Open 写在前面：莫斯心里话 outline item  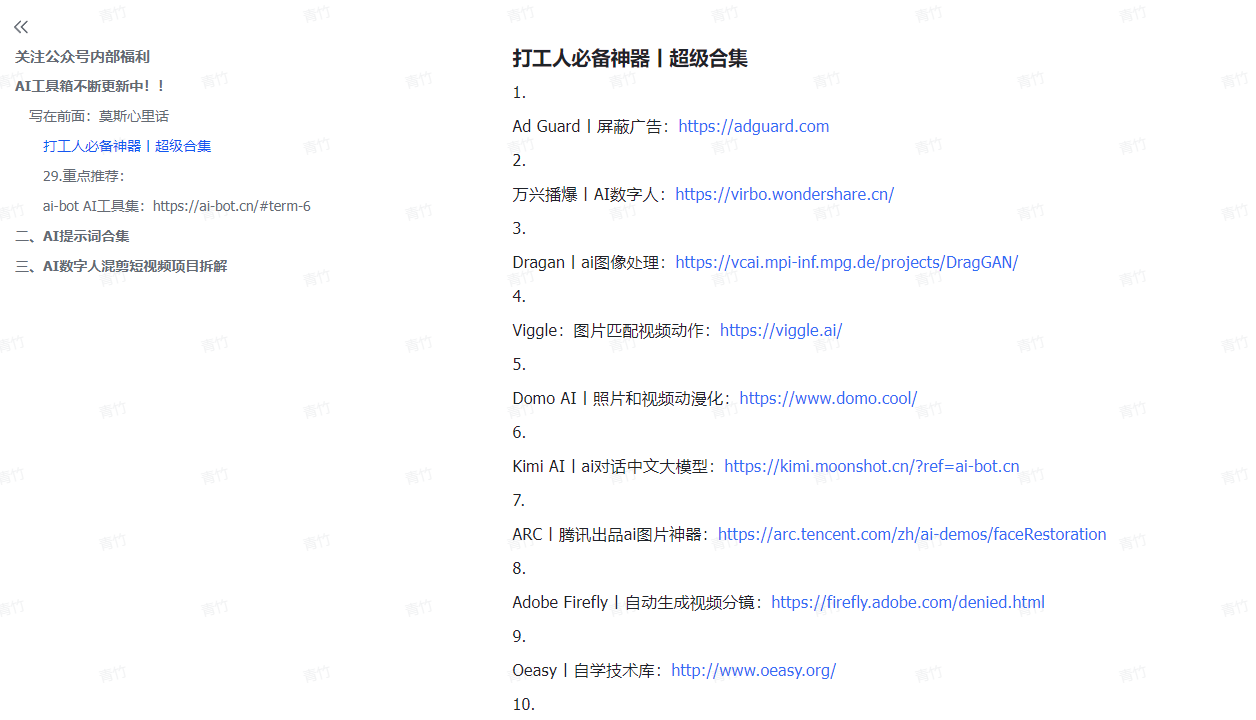coord(99,116)
